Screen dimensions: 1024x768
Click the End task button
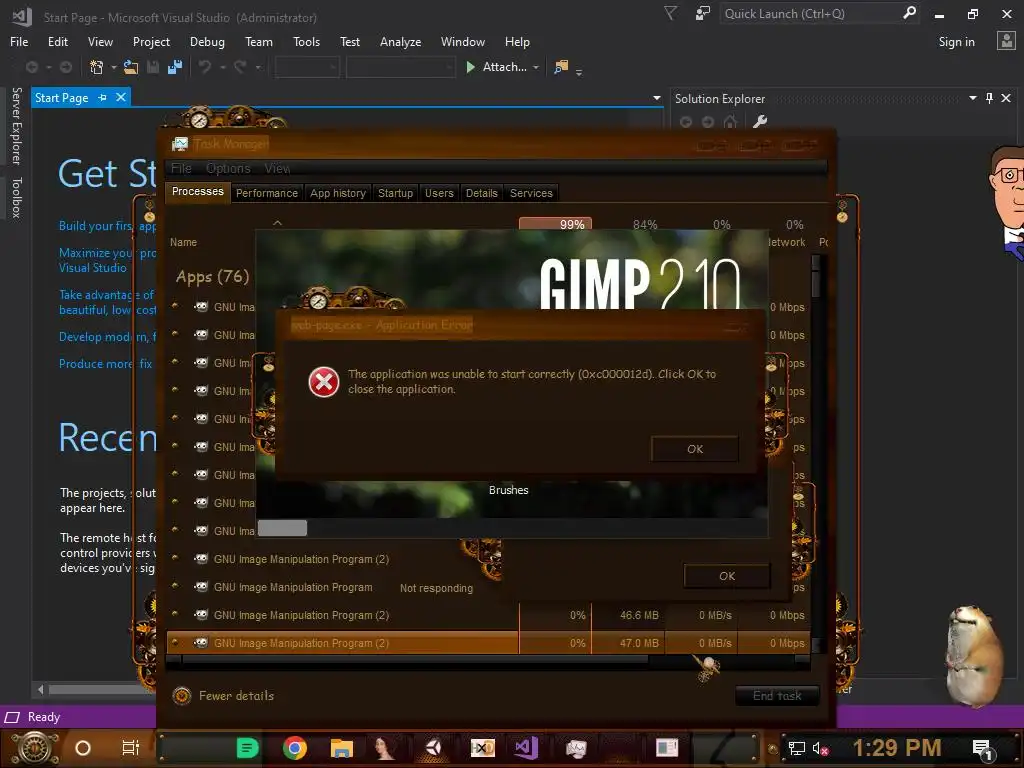pyautogui.click(x=777, y=696)
